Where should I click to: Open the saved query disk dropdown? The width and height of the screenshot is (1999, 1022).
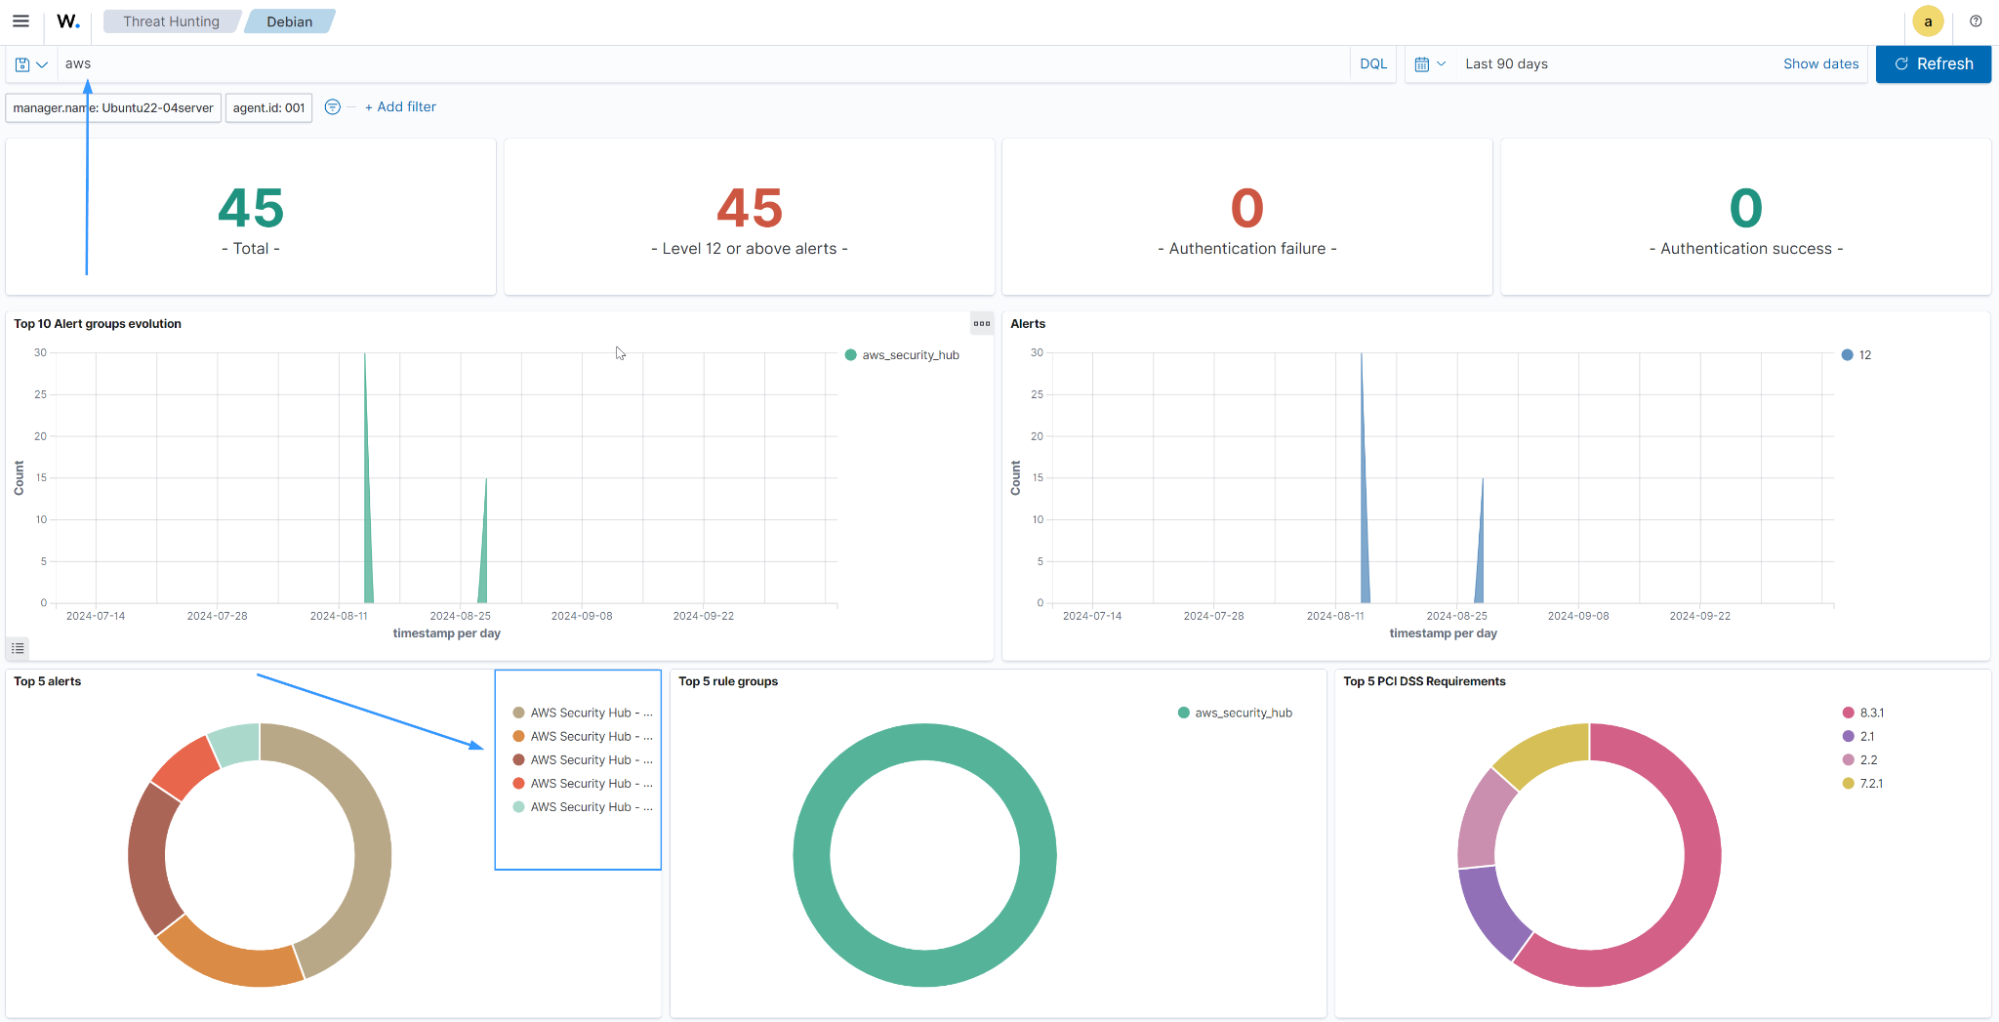tap(31, 64)
